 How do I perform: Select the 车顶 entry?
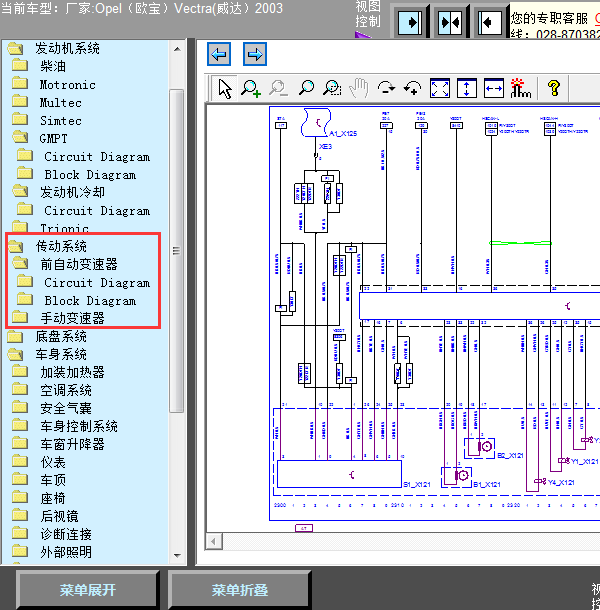[53, 480]
